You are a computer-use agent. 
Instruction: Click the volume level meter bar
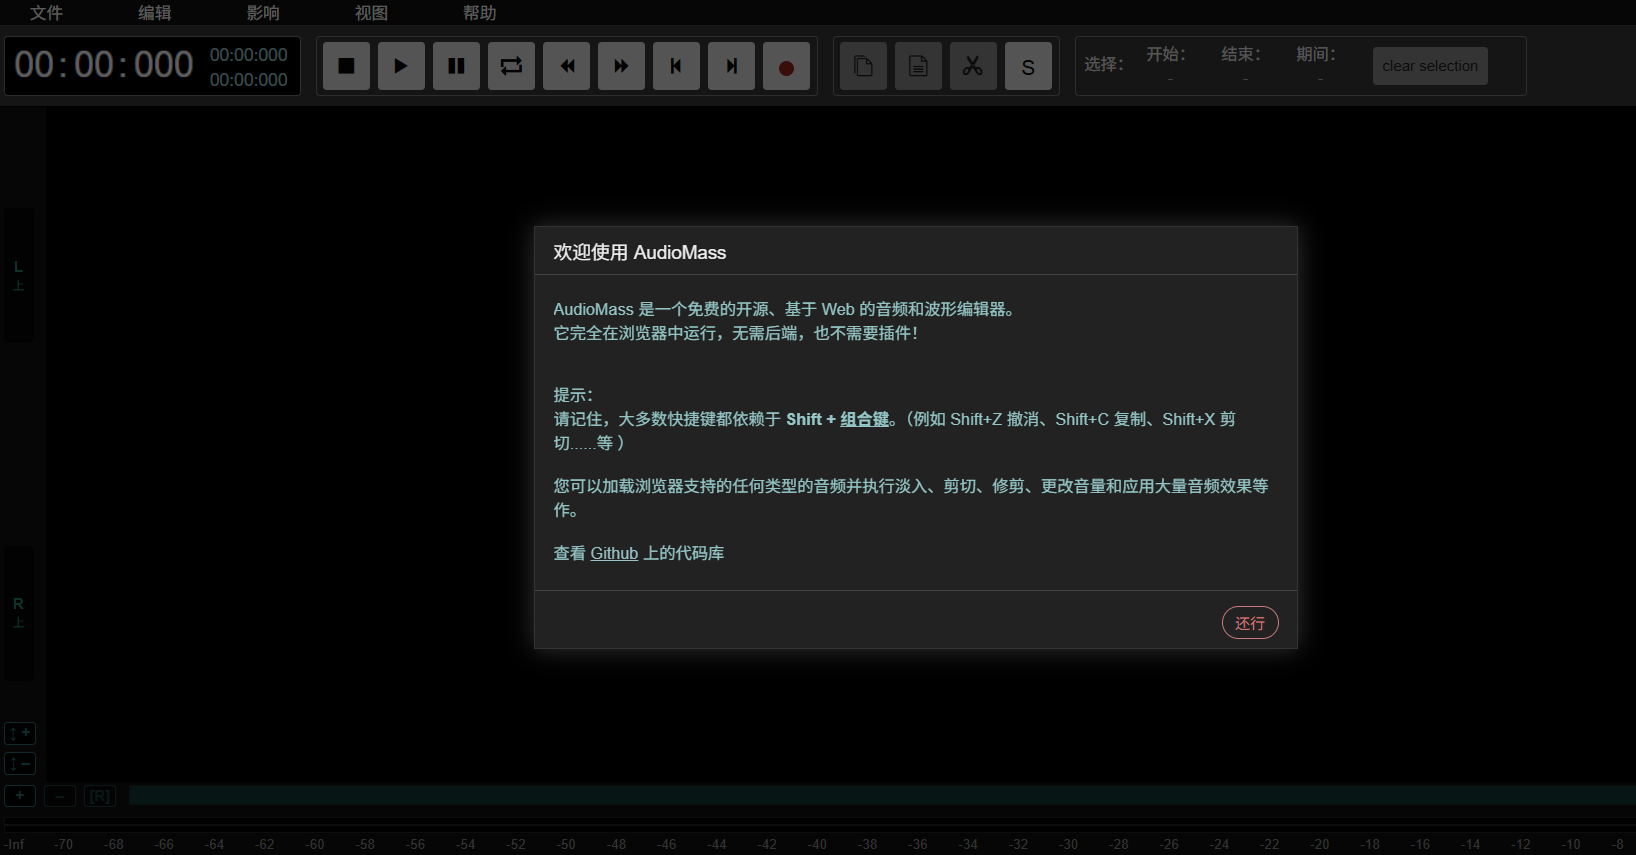pos(818,824)
